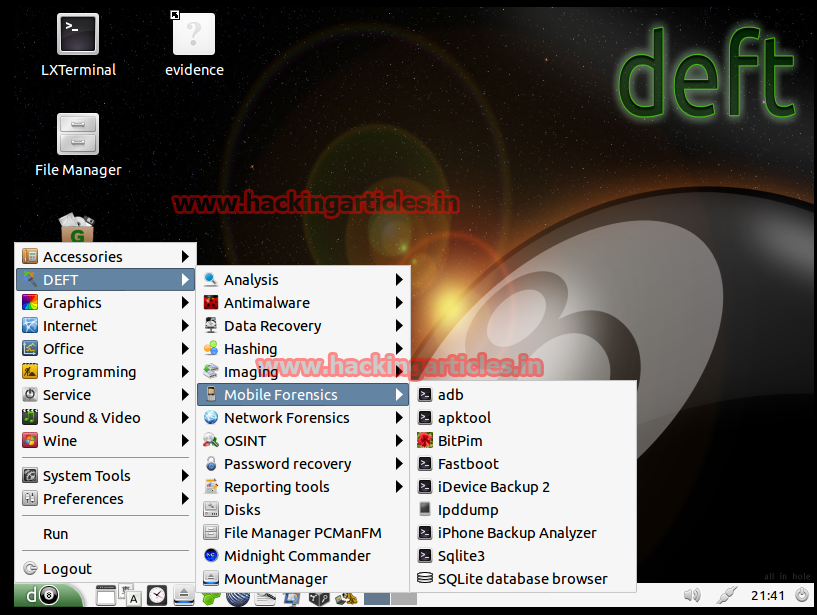This screenshot has width=817, height=615.
Task: Click the Preferences menu icon
Action: click(x=30, y=498)
